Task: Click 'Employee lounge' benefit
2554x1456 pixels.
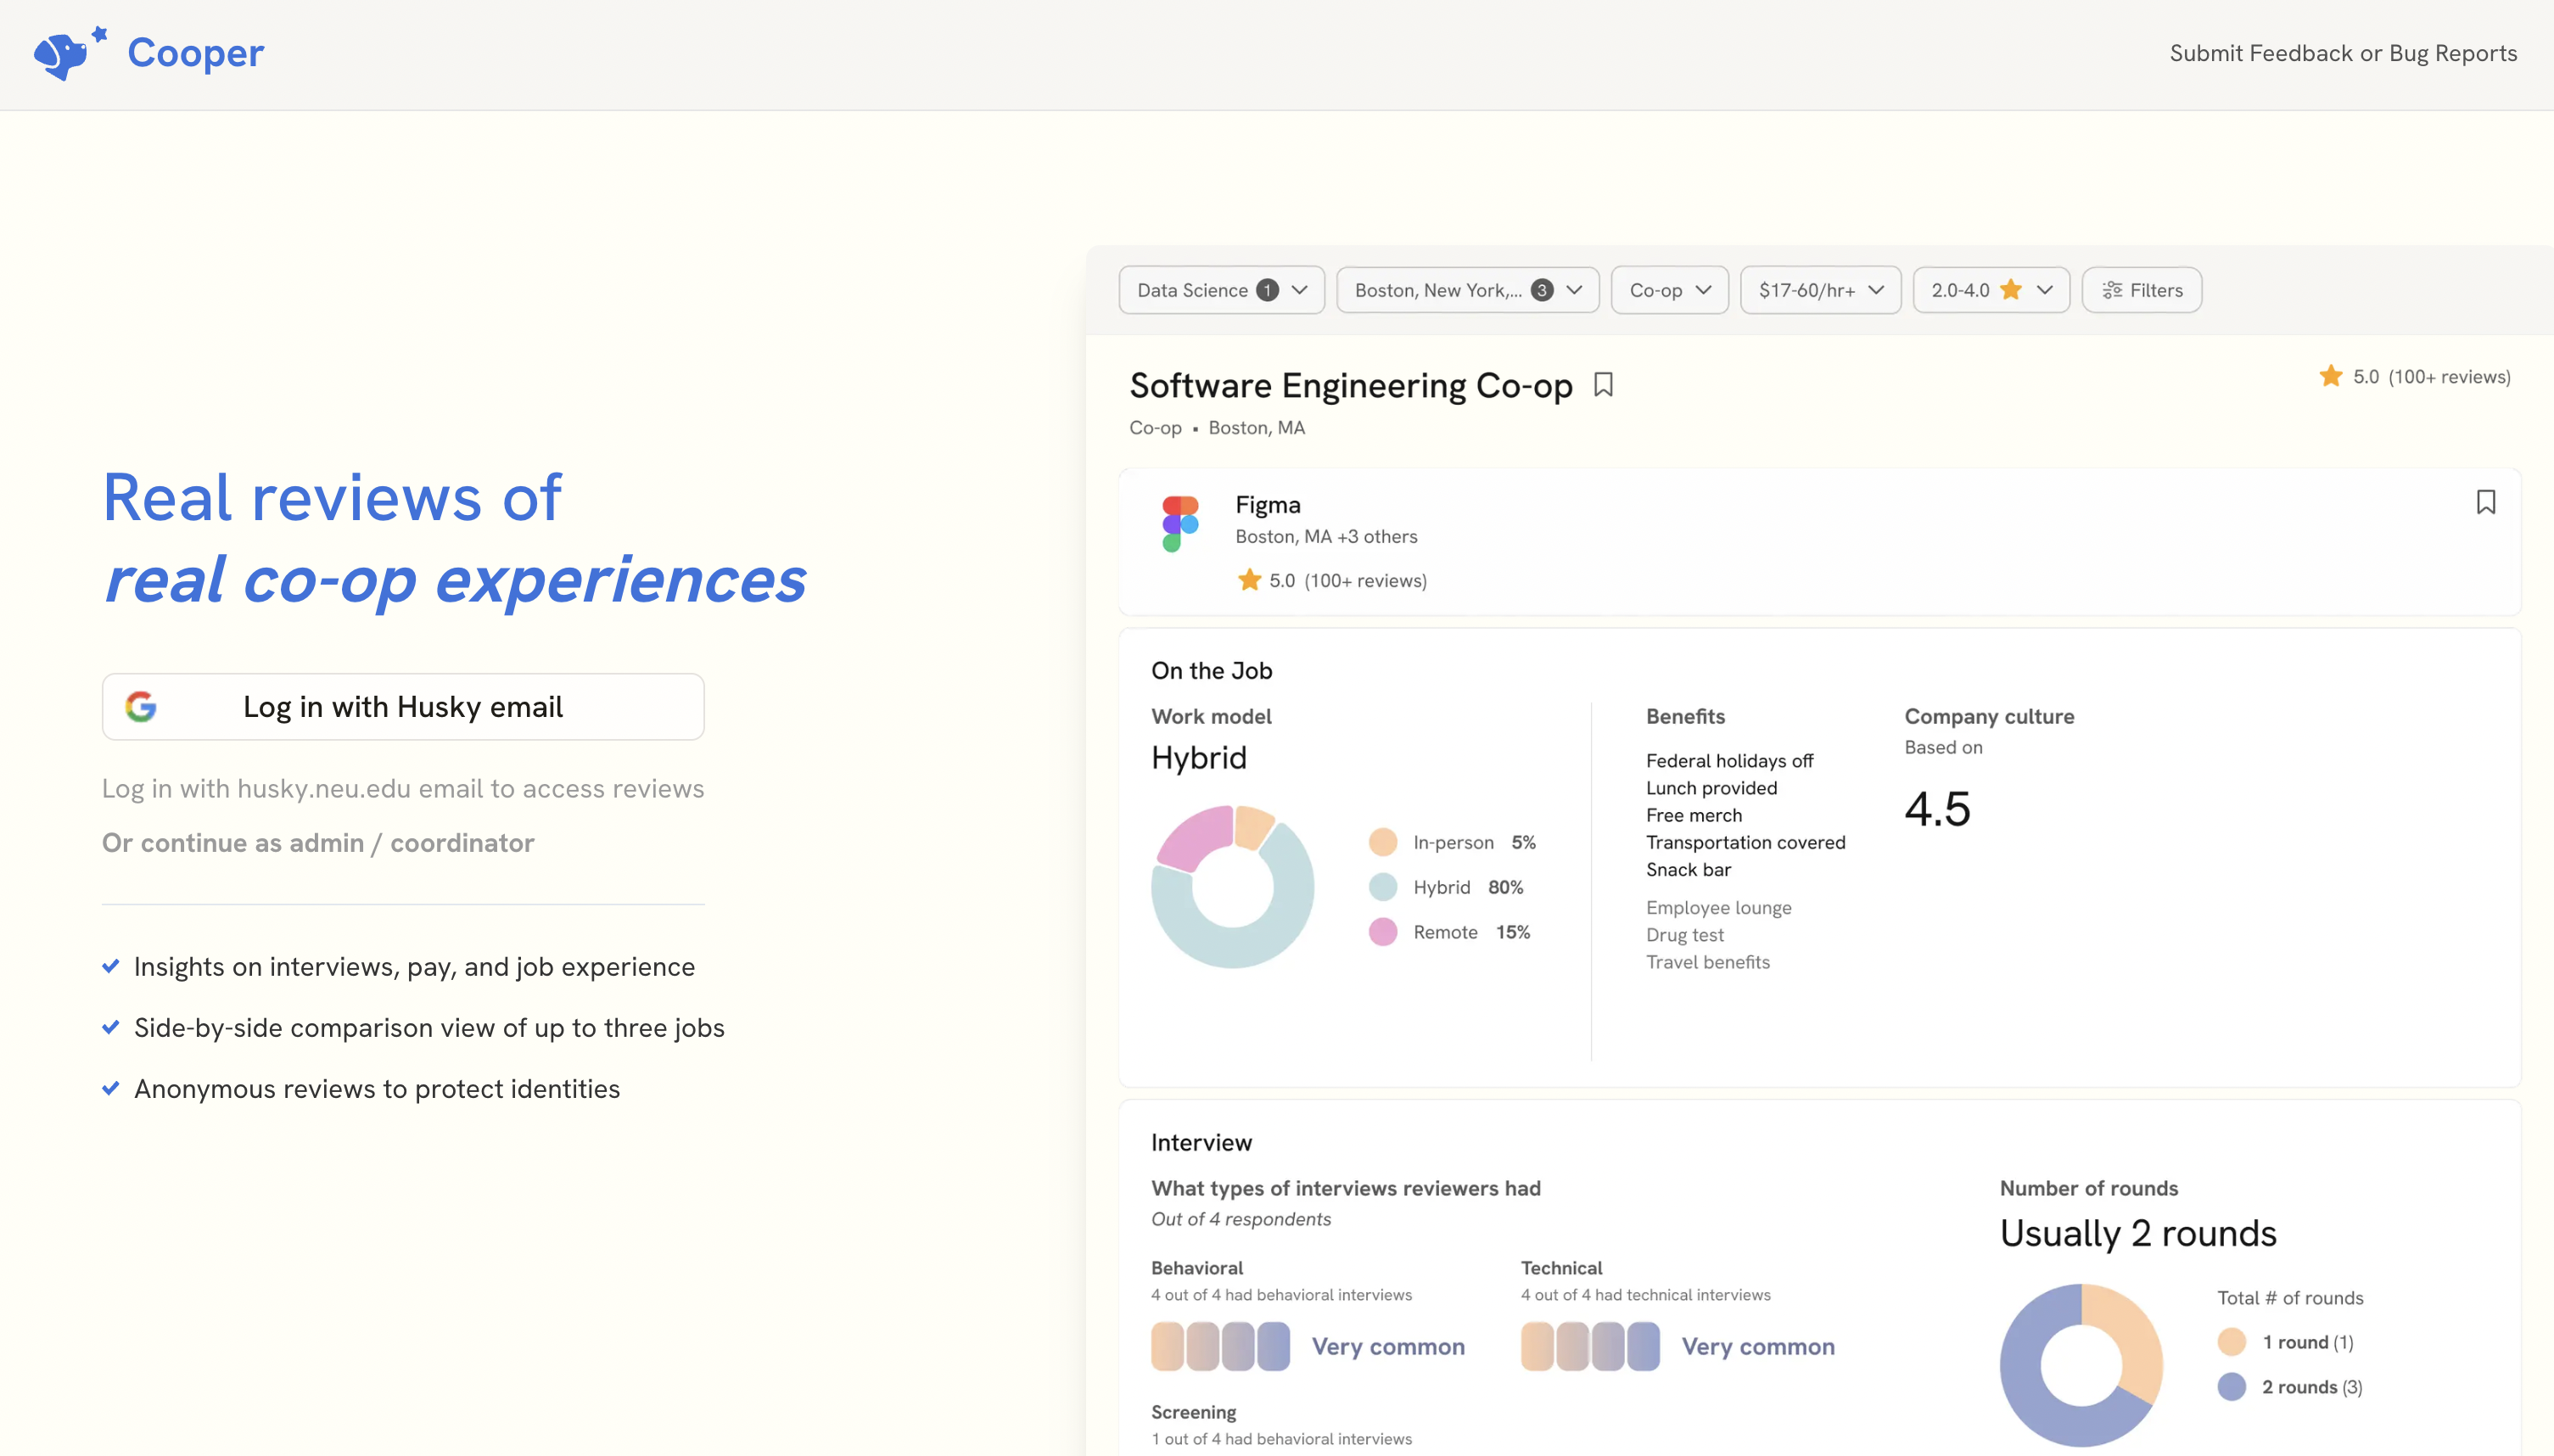Action: (1719, 908)
